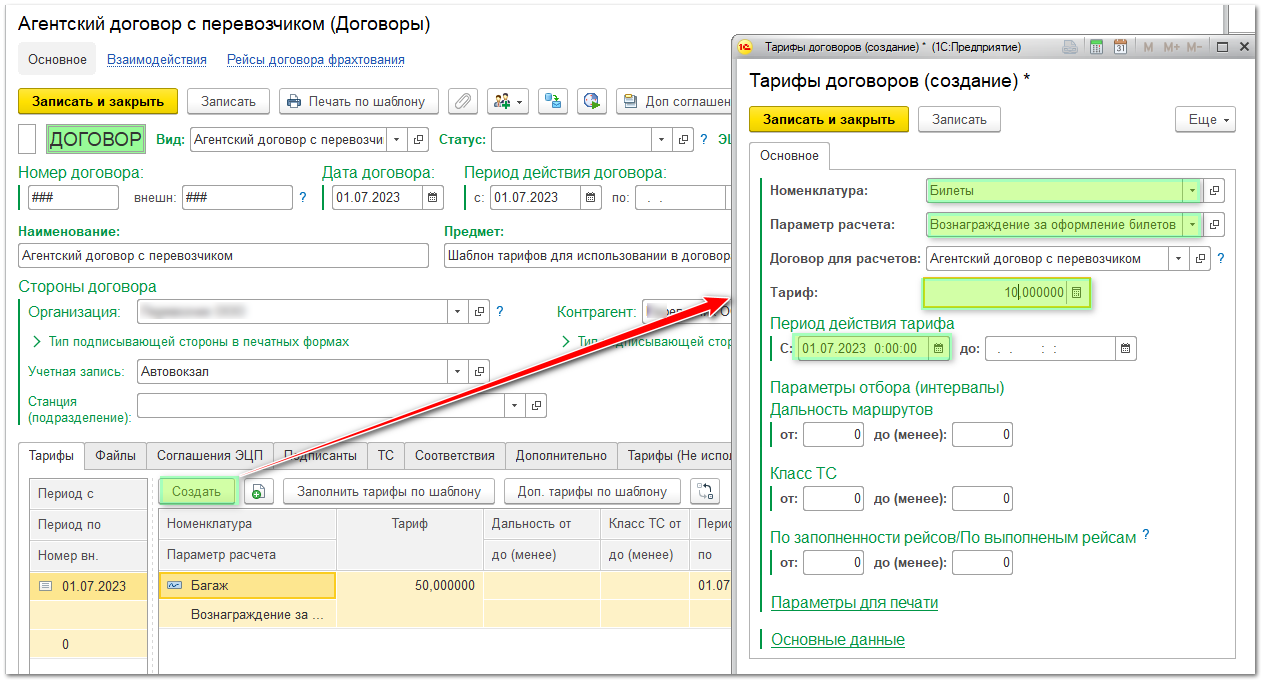
Task: Open the Номенклатура item form icon
Action: tap(1214, 190)
